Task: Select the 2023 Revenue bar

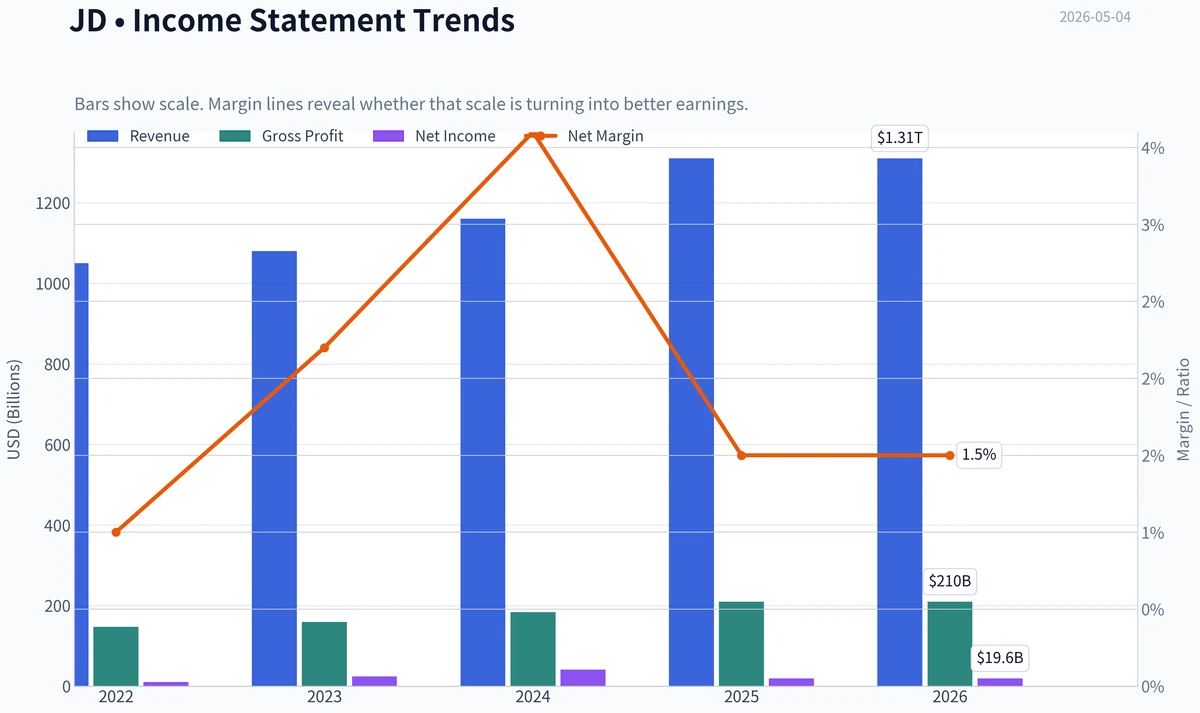Action: point(274,468)
